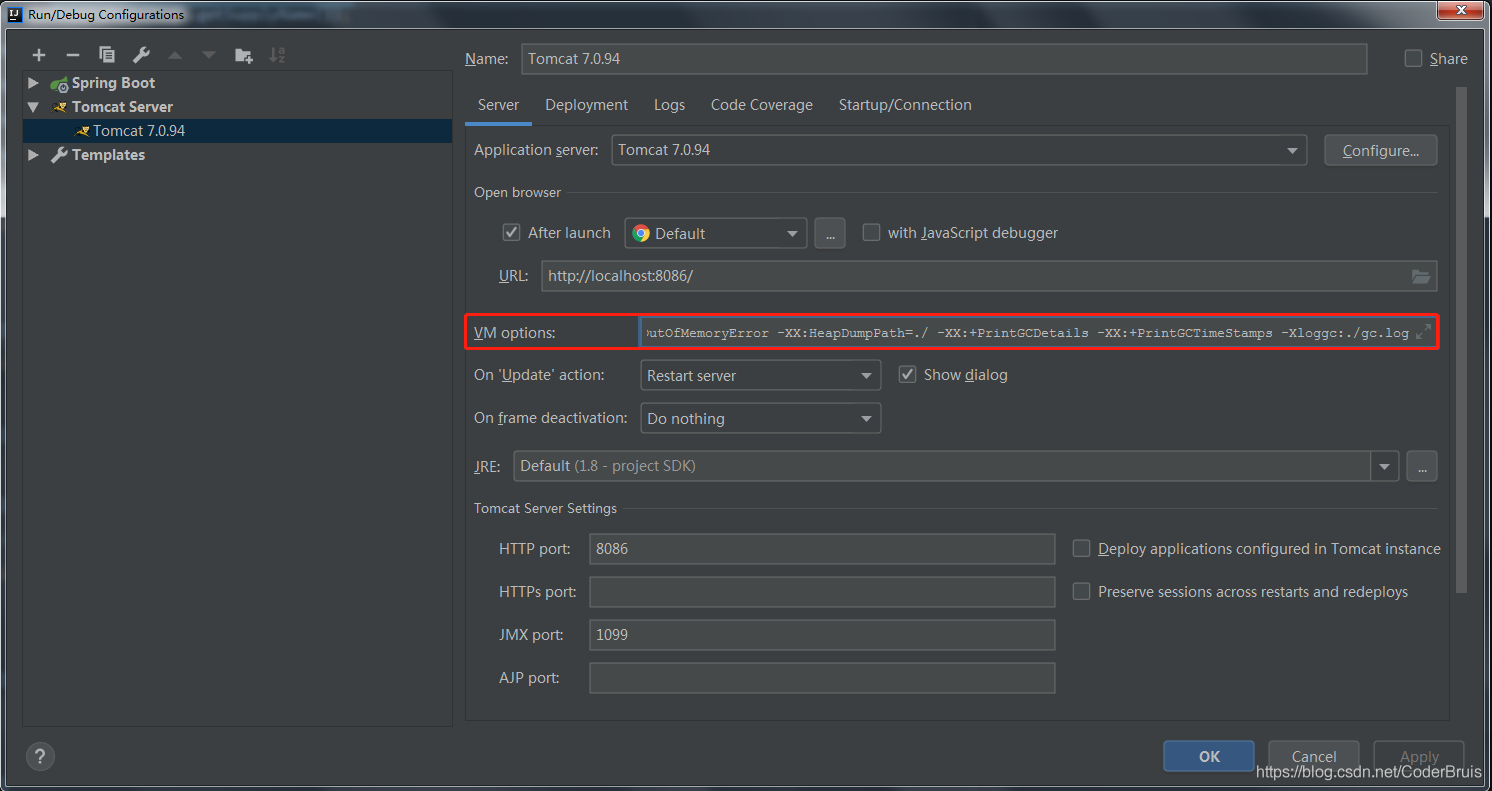Browse URL with folder icon

[x=1421, y=276]
